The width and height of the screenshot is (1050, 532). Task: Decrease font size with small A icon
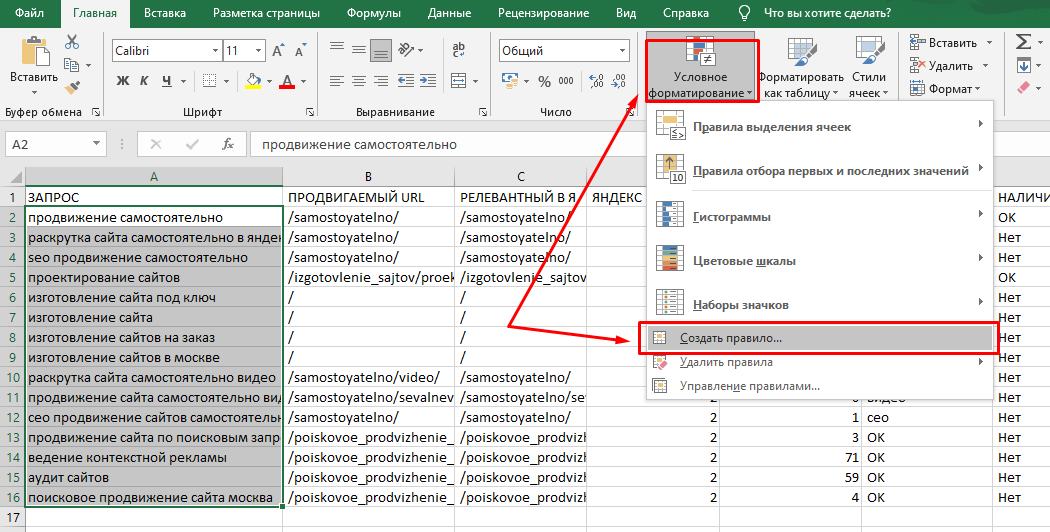[301, 51]
